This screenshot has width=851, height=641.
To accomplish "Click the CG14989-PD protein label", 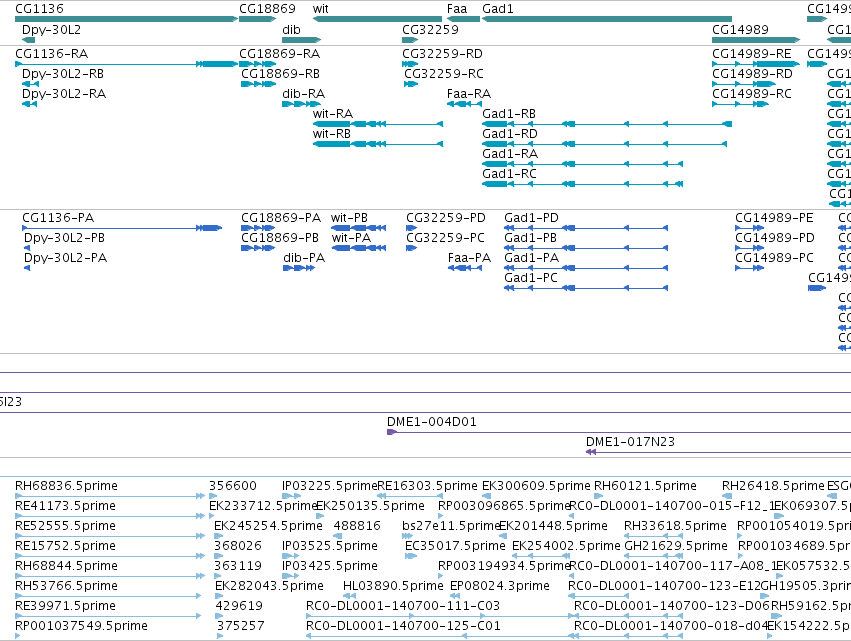I will 775,238.
